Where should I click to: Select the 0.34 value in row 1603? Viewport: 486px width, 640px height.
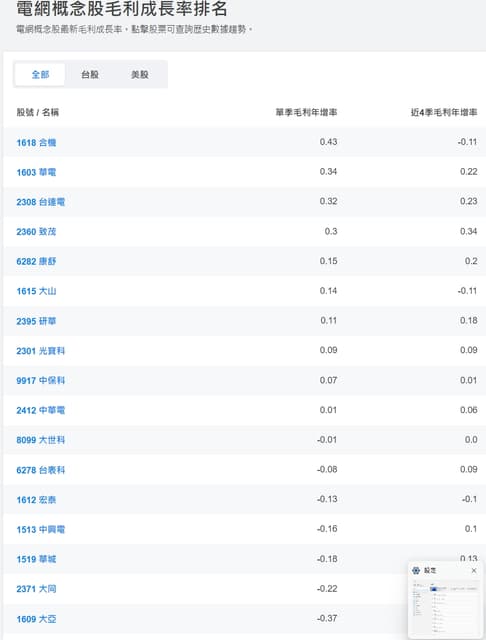pos(328,172)
